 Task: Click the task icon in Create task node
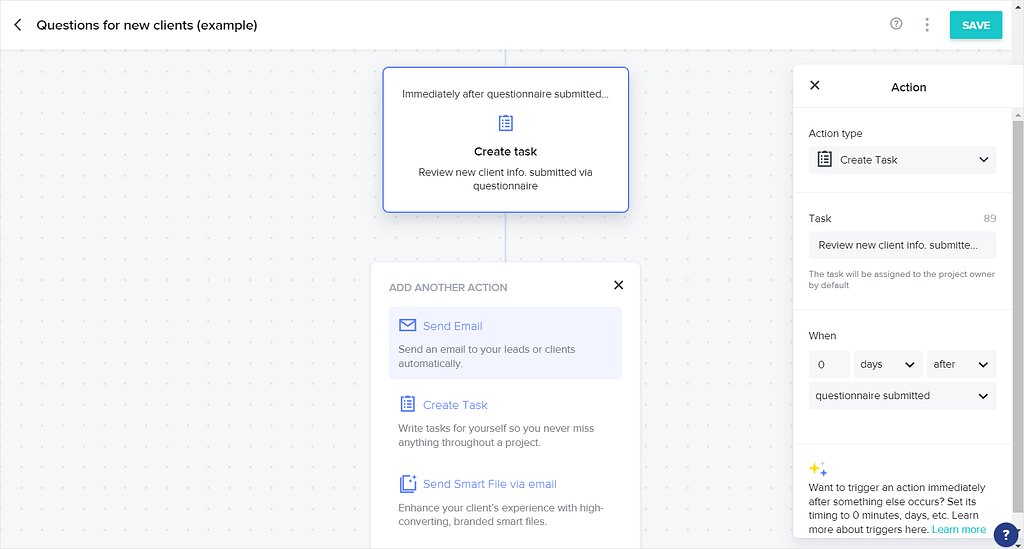[505, 123]
